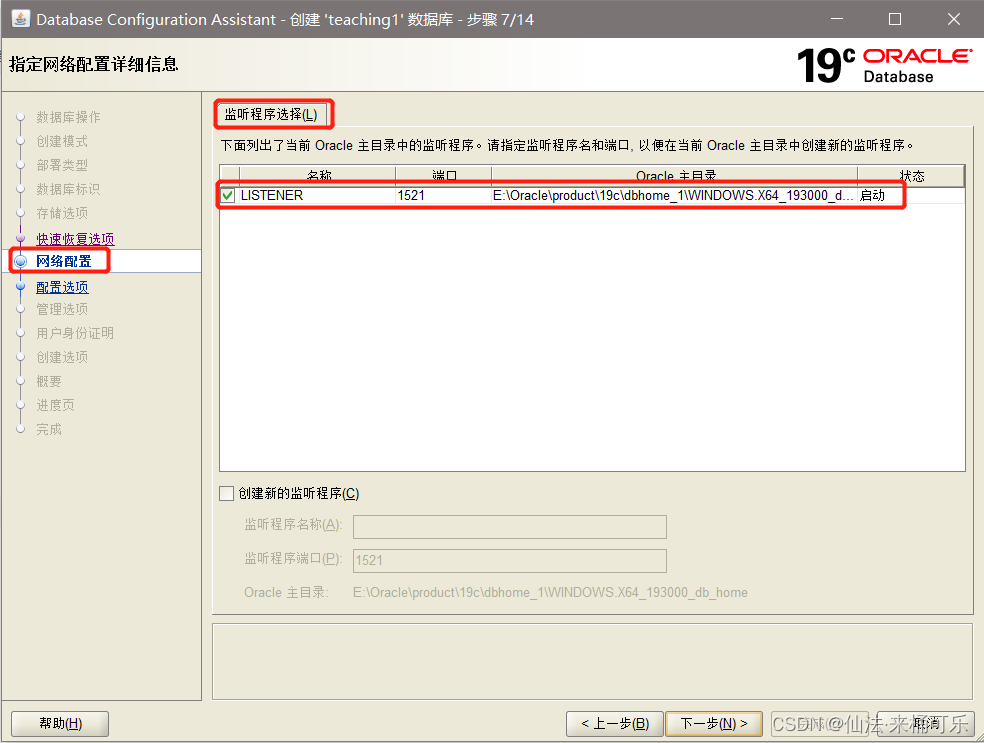Click the 完成 step label
The width and height of the screenshot is (984, 743).
(x=48, y=429)
